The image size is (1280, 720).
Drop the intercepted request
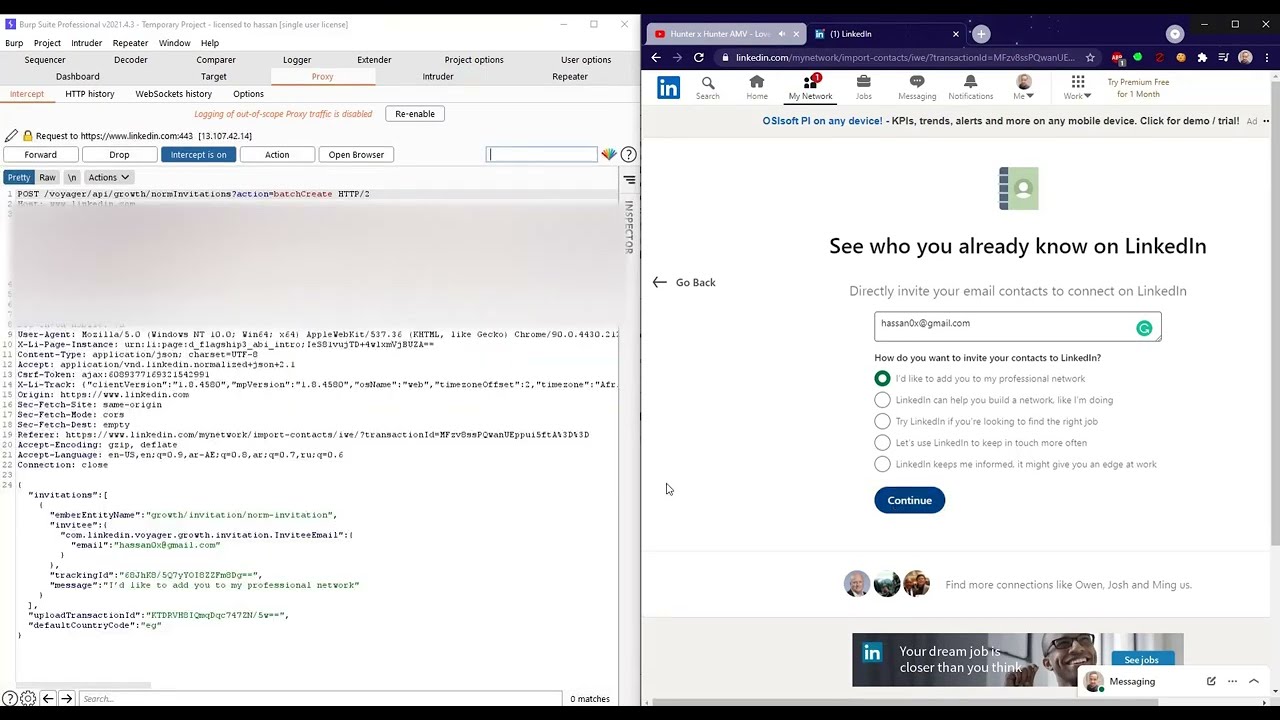(x=119, y=155)
